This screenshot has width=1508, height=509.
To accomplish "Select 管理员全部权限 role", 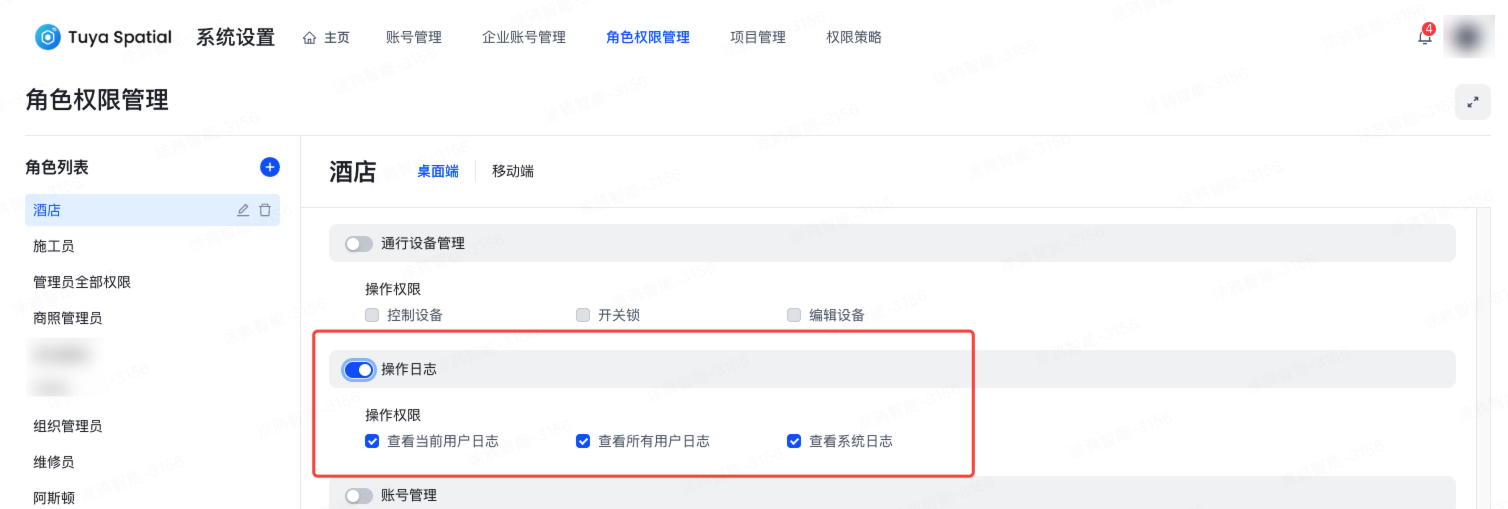I will (x=82, y=282).
